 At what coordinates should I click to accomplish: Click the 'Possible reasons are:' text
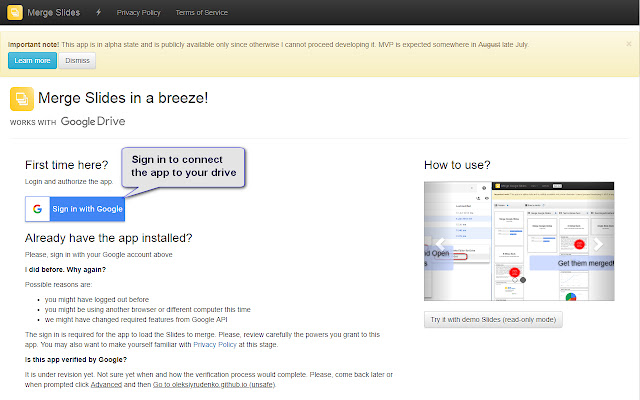point(58,284)
